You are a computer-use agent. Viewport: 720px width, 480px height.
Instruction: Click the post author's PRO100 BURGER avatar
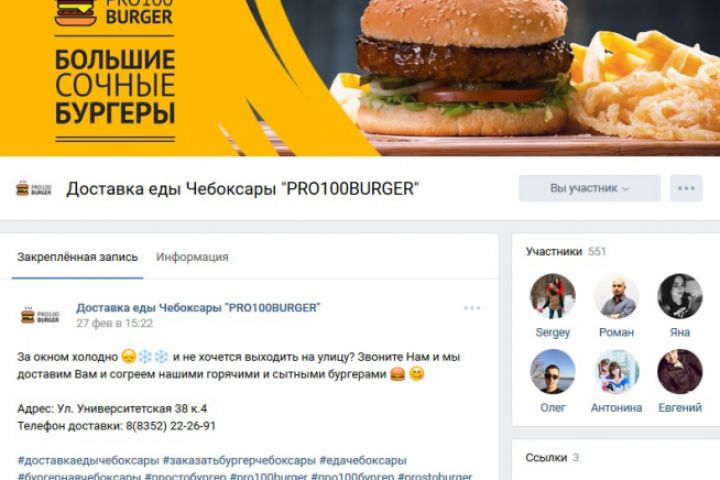40,316
